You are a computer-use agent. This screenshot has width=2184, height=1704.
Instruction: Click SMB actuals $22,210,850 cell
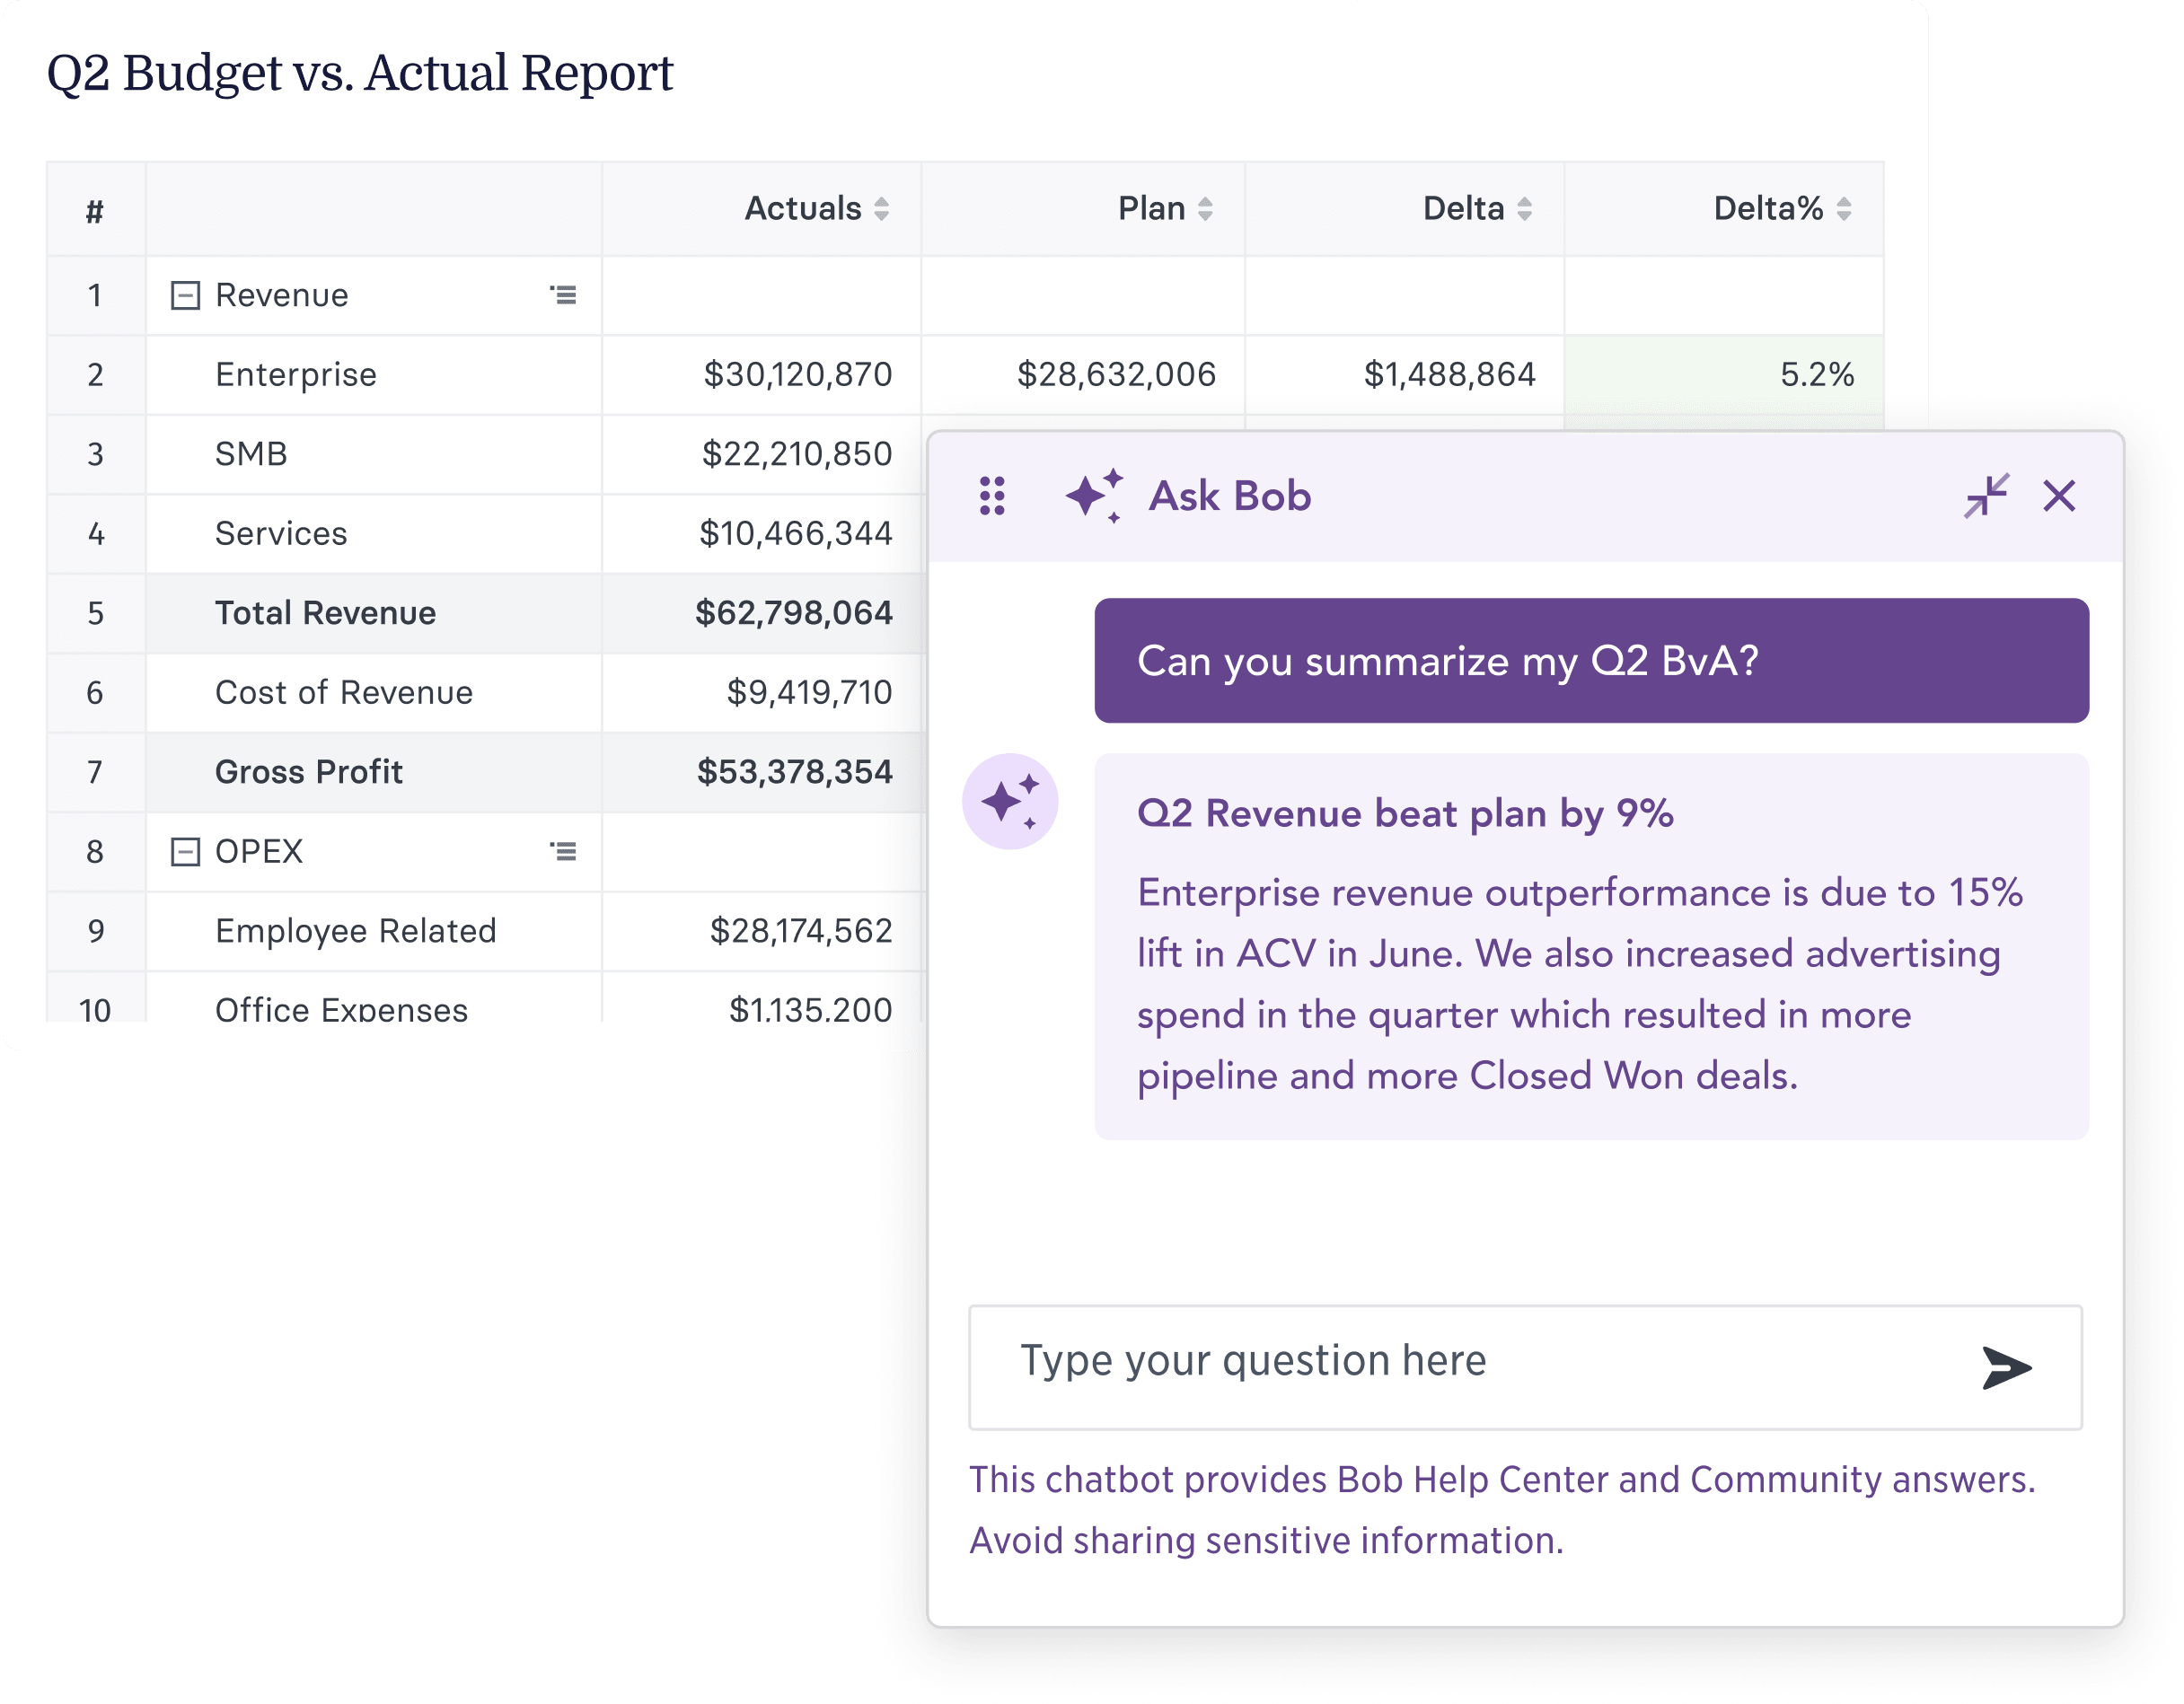pyautogui.click(x=761, y=454)
